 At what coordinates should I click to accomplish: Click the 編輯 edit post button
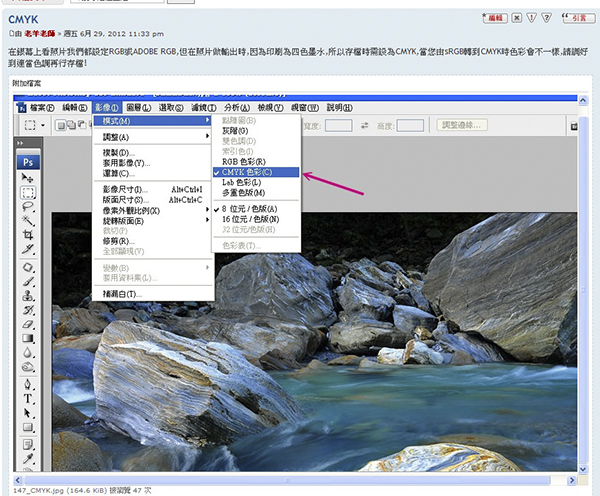494,18
